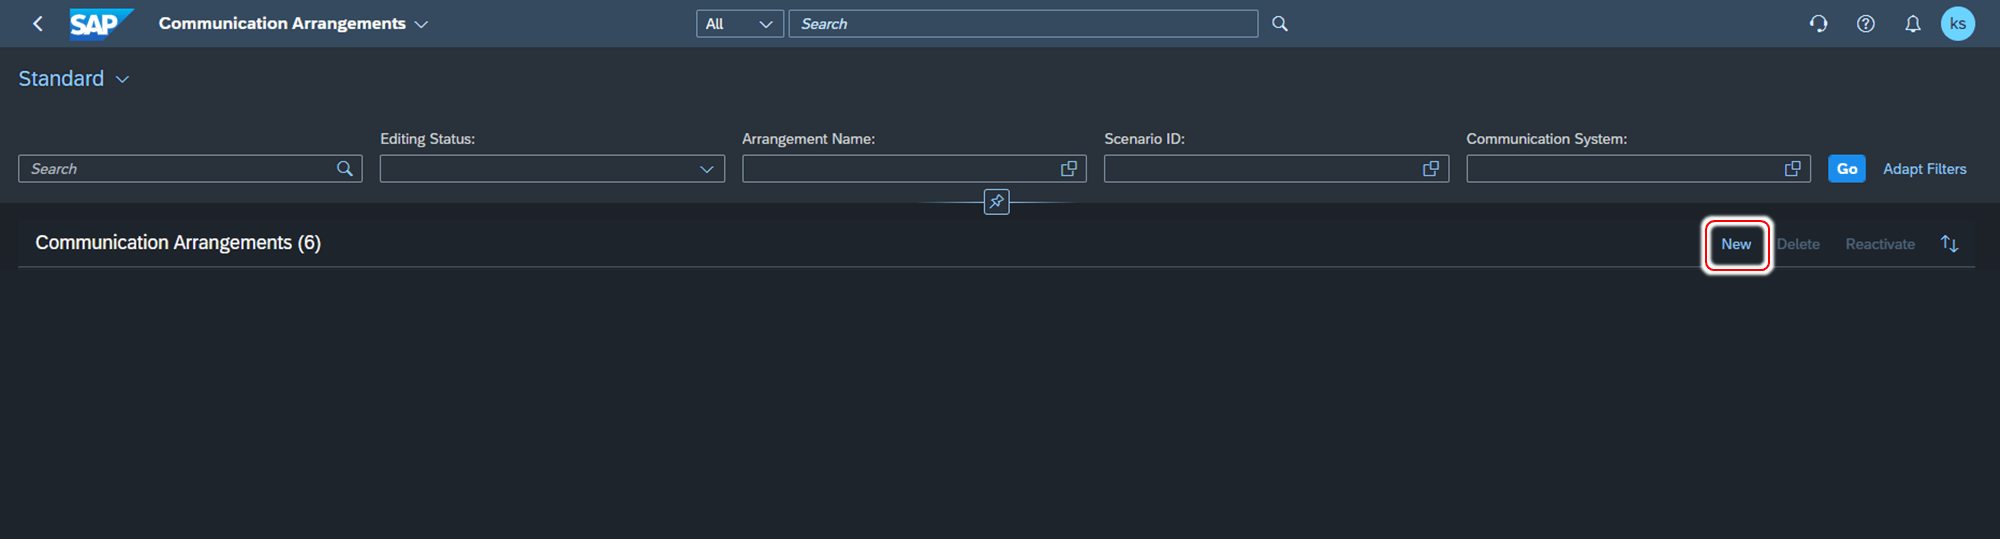Open the Editing Status dropdown

552,169
